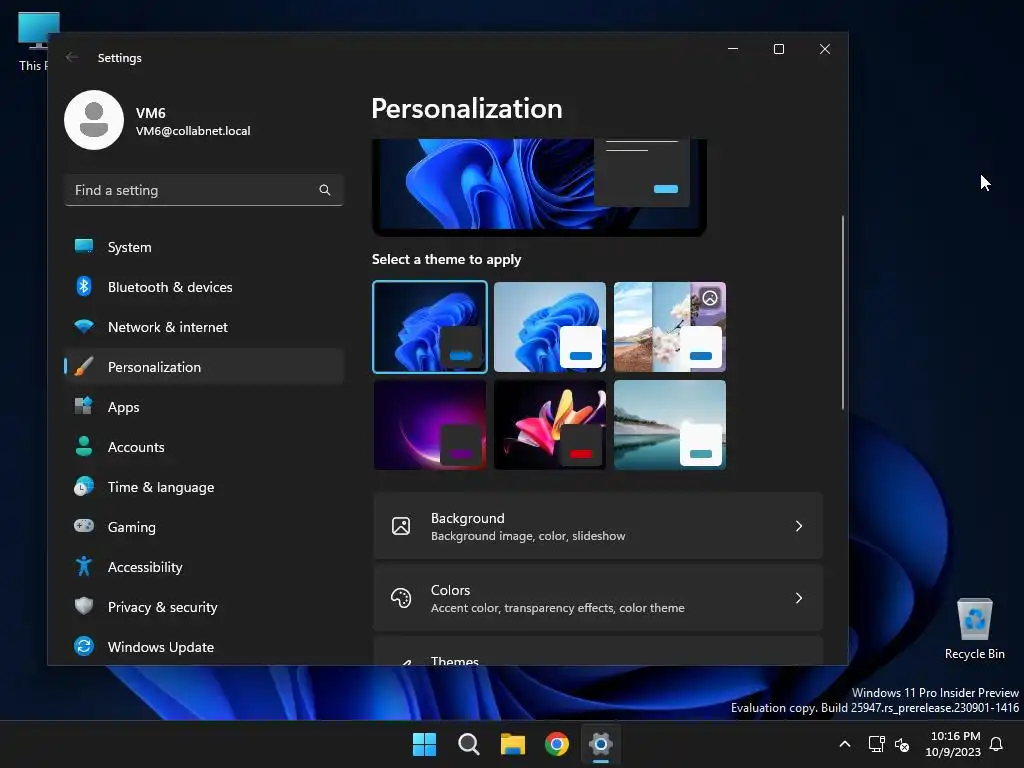Viewport: 1024px width, 768px height.
Task: Open the Apps category
Action: pyautogui.click(x=204, y=407)
